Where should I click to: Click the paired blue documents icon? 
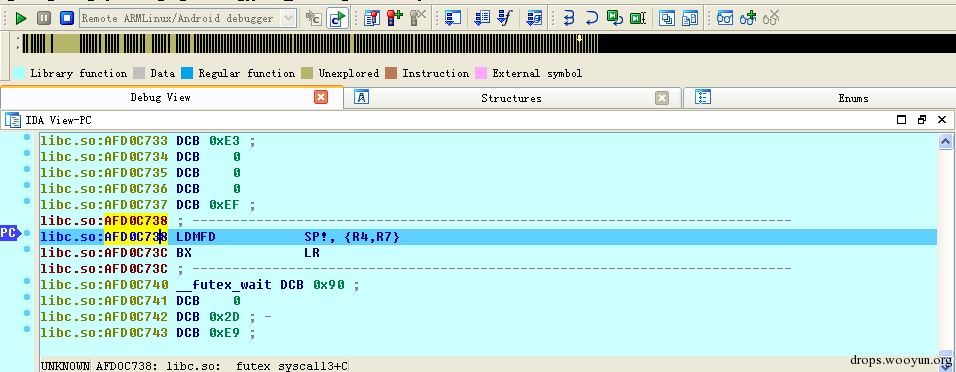(690, 18)
